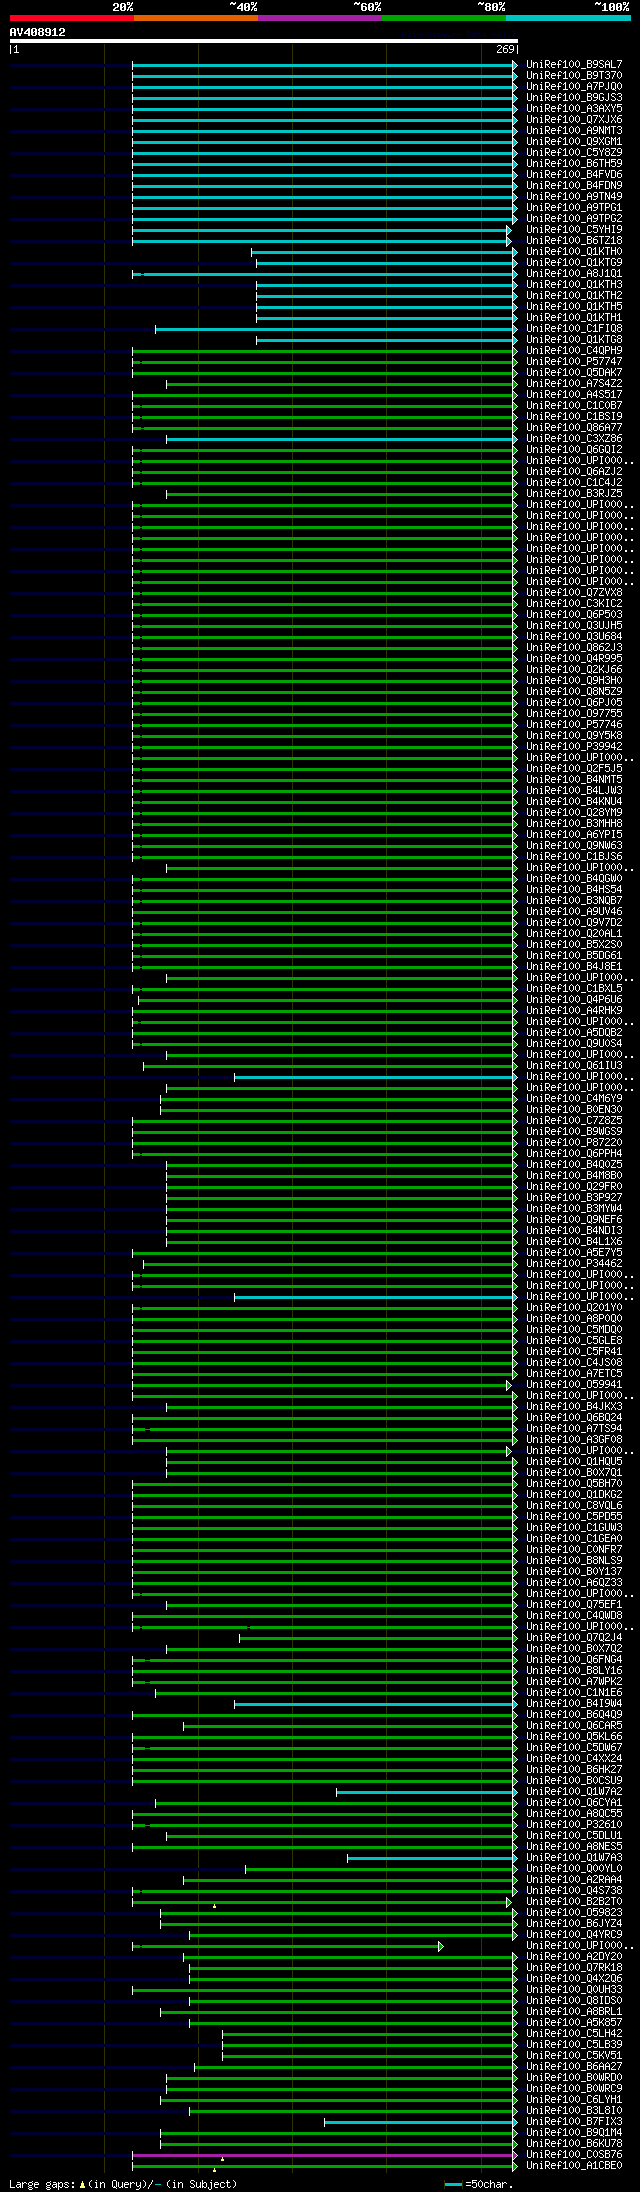The image size is (640, 2192).
Task: Select the query name AV408912
Action: point(38,32)
